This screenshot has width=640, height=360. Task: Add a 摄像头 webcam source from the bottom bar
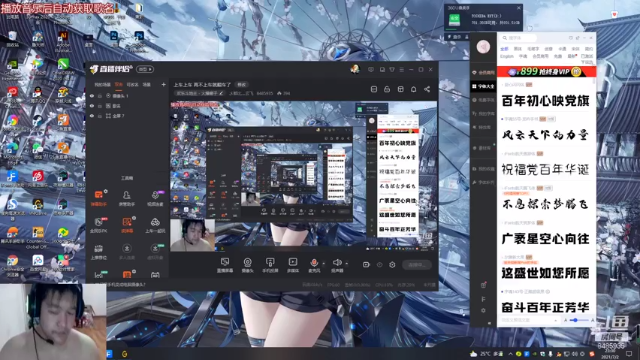[x=247, y=265]
